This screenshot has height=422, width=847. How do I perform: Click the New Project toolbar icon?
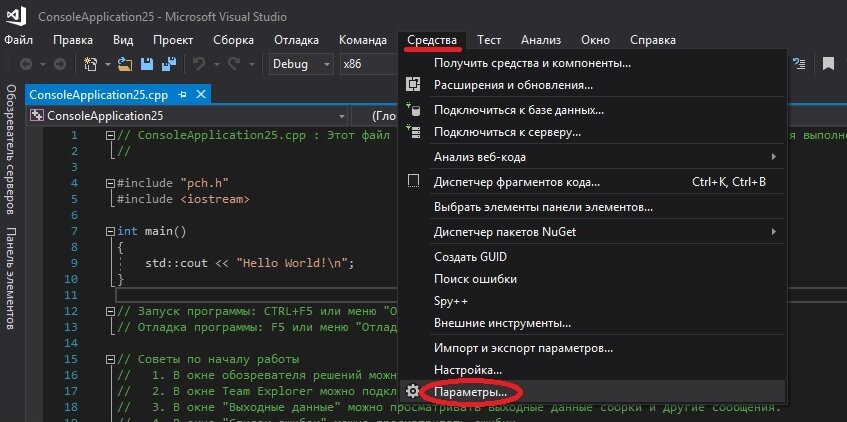point(91,64)
